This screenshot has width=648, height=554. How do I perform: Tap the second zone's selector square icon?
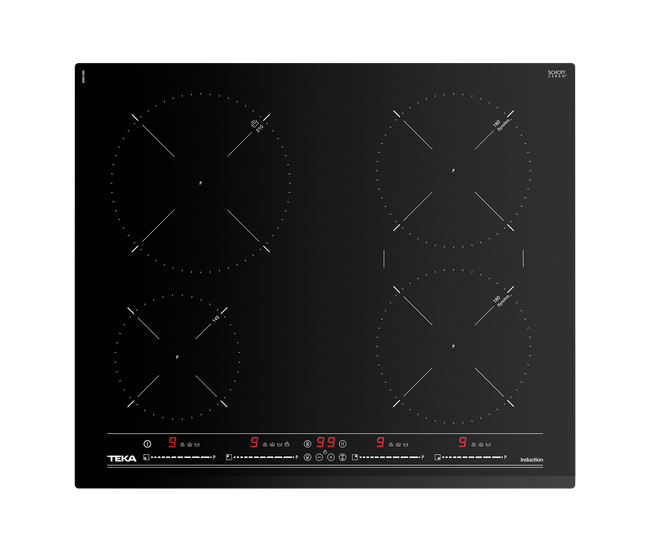(x=229, y=457)
